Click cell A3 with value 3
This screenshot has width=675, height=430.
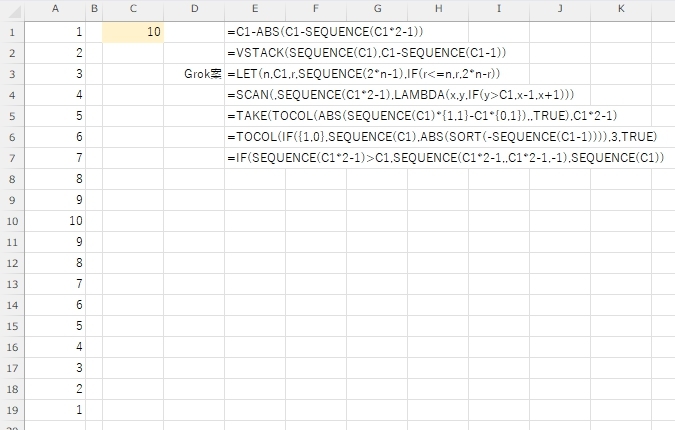coord(55,74)
